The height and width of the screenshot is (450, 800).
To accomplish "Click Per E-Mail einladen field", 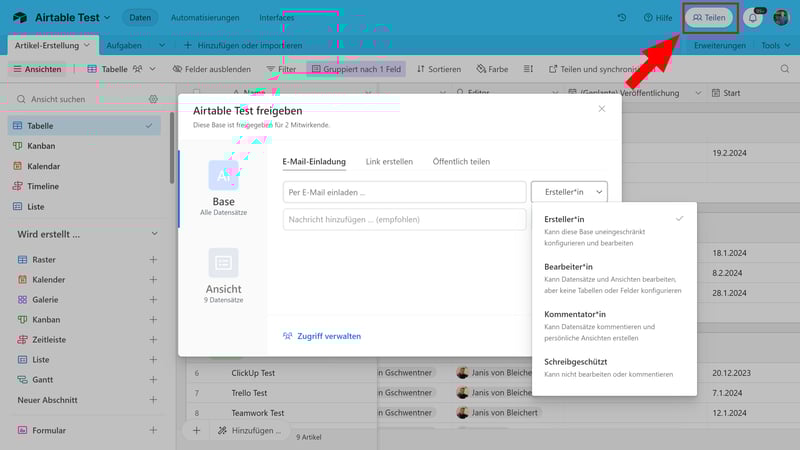I will tap(404, 192).
